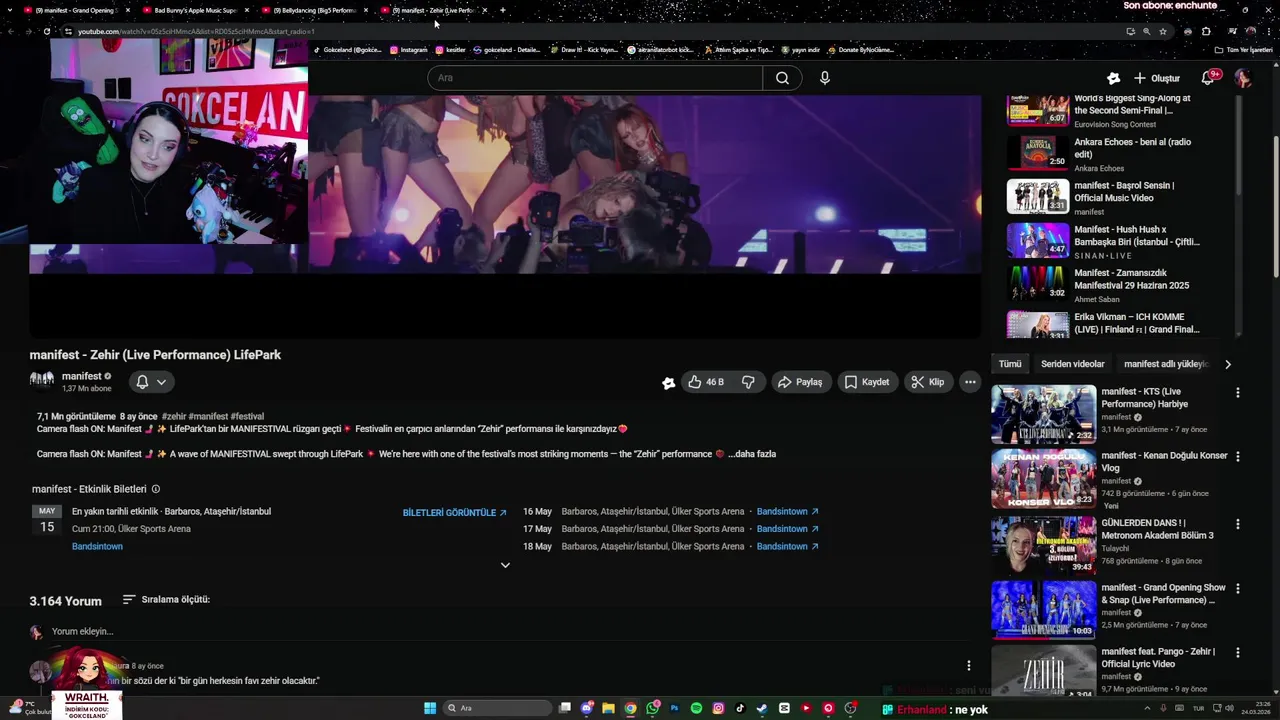Open the manifest channel name link
This screenshot has height=720, width=1280.
coord(82,377)
